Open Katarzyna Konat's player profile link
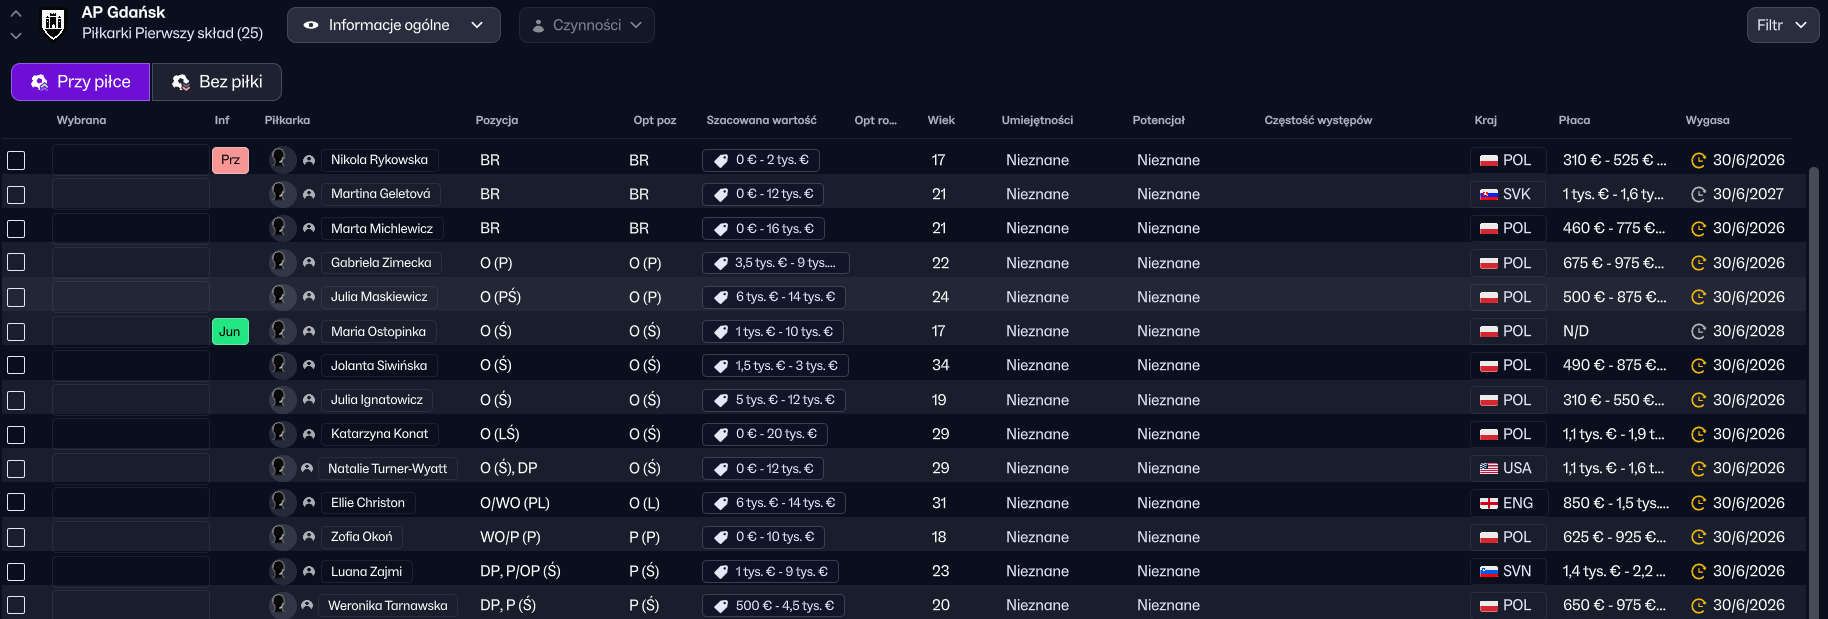Screen dimensions: 1828x619 (x=379, y=434)
